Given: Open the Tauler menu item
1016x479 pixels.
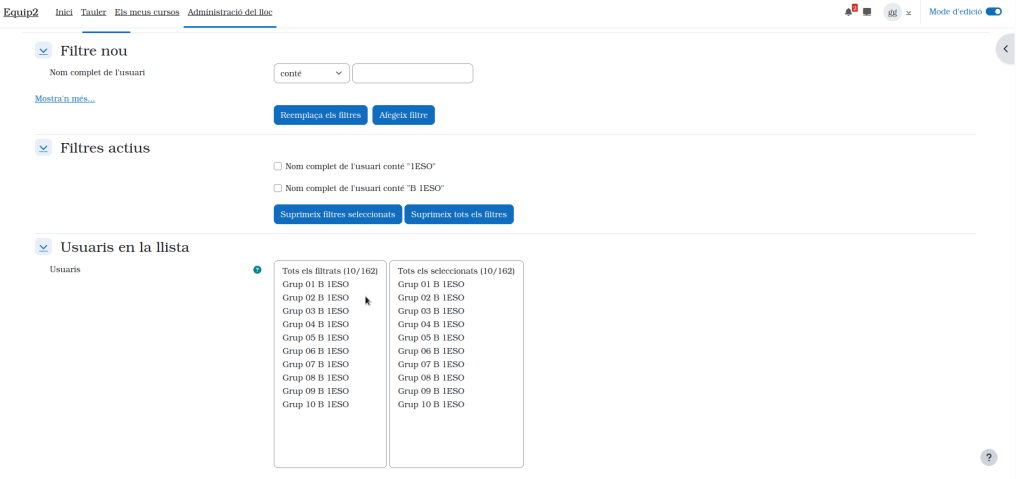Looking at the screenshot, I should coord(93,12).
